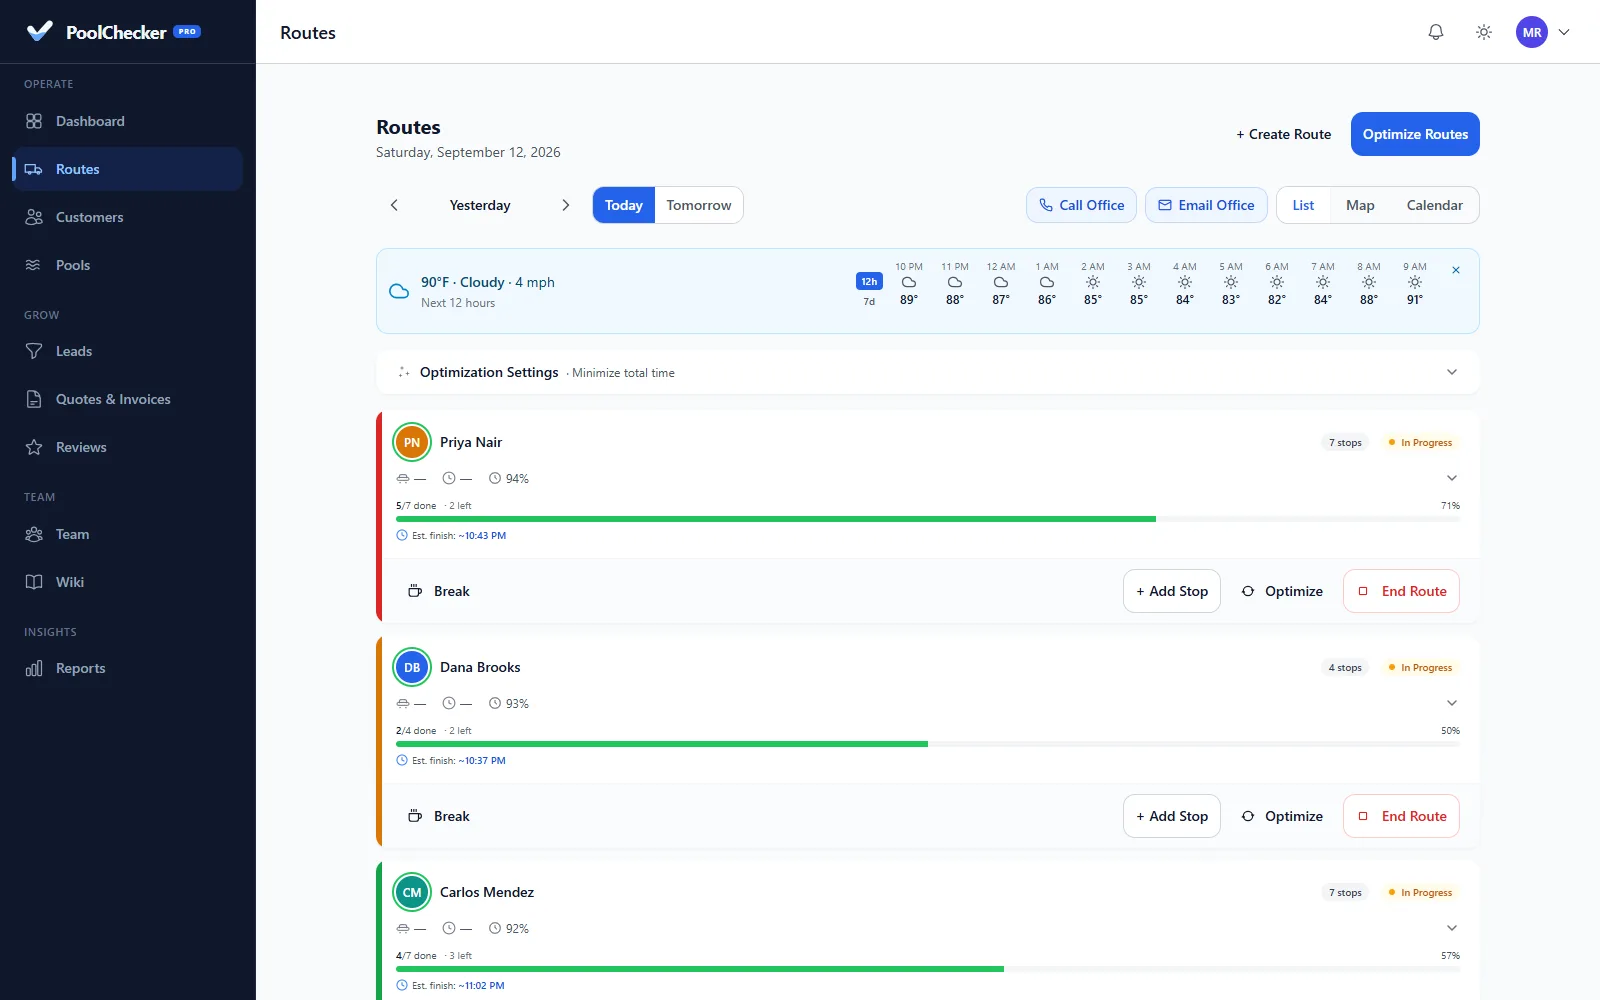This screenshot has width=1600, height=1000.
Task: Switch weather forecast to 7d
Action: point(869,301)
